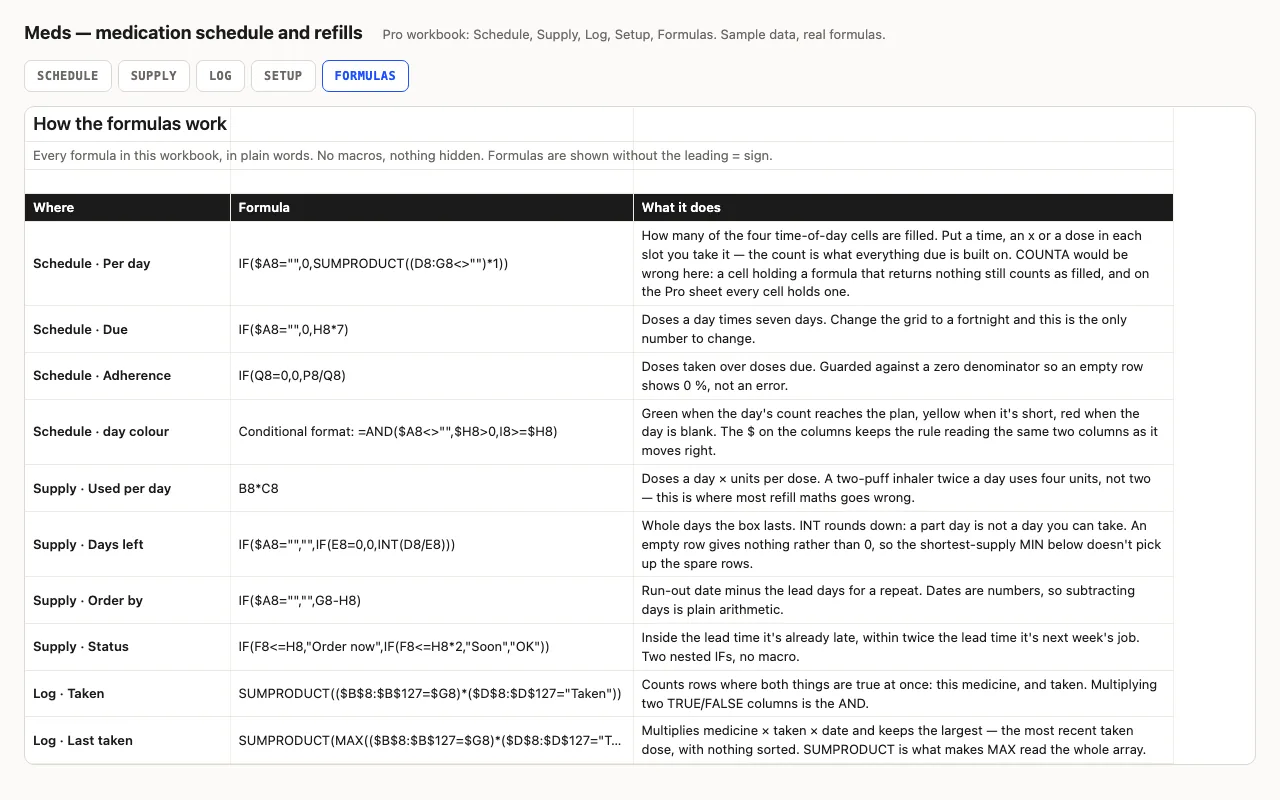Select the B8*C8 formula cell

(x=432, y=488)
